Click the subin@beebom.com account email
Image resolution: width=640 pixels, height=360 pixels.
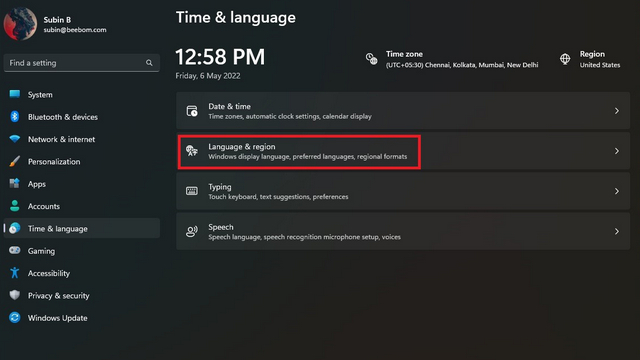click(75, 30)
